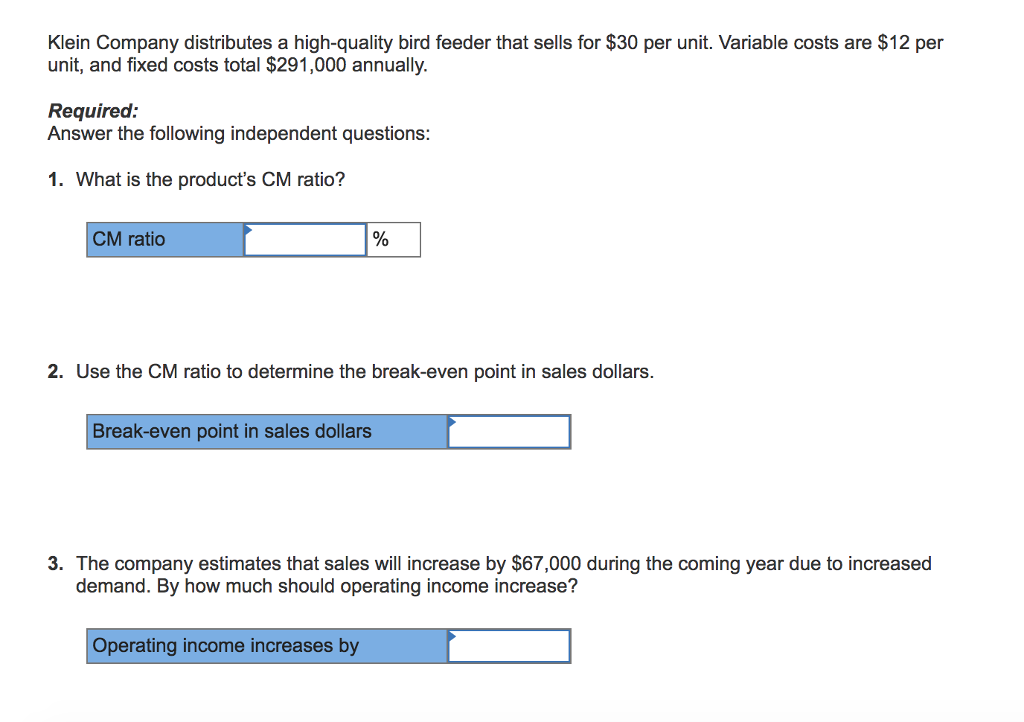Click the bold '1.' question number
The height and width of the screenshot is (722, 1024).
56,180
